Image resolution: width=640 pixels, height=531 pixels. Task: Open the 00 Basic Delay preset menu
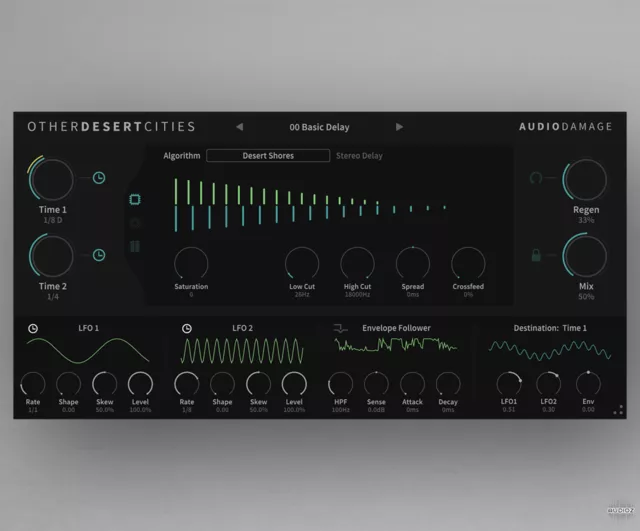[x=319, y=127]
